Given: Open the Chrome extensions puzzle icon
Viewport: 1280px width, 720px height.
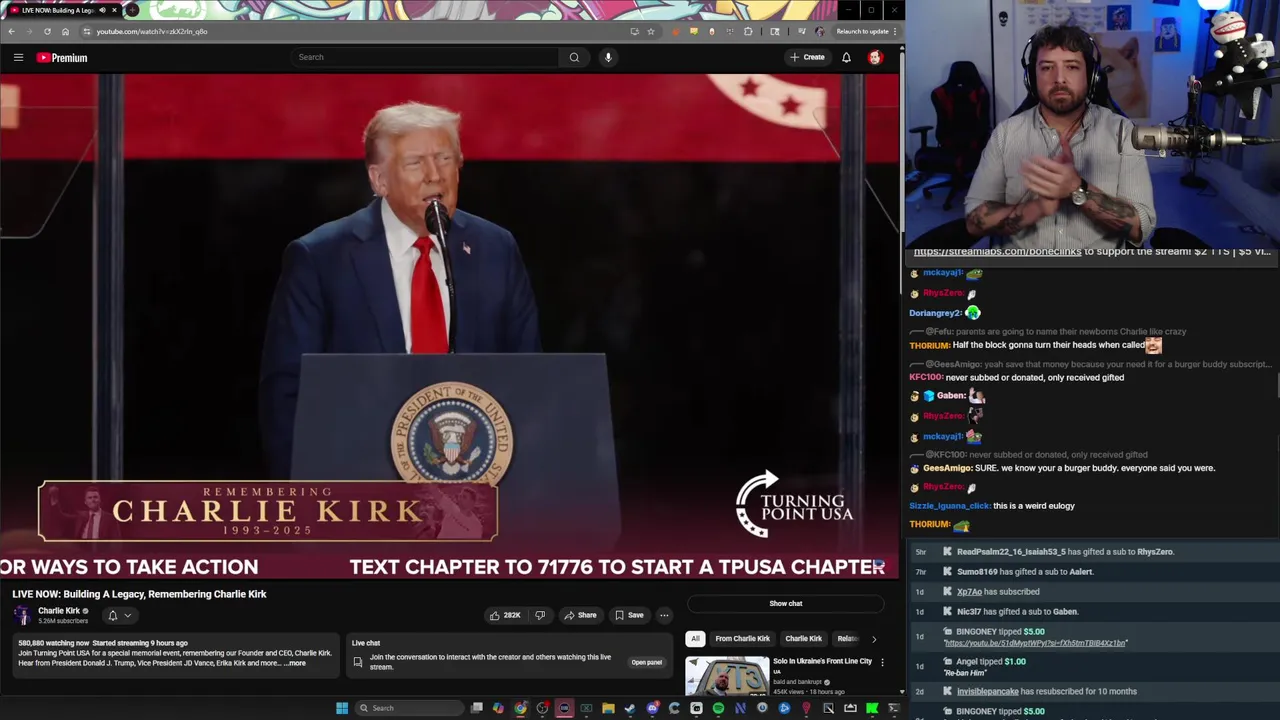Looking at the screenshot, I should pyautogui.click(x=748, y=31).
